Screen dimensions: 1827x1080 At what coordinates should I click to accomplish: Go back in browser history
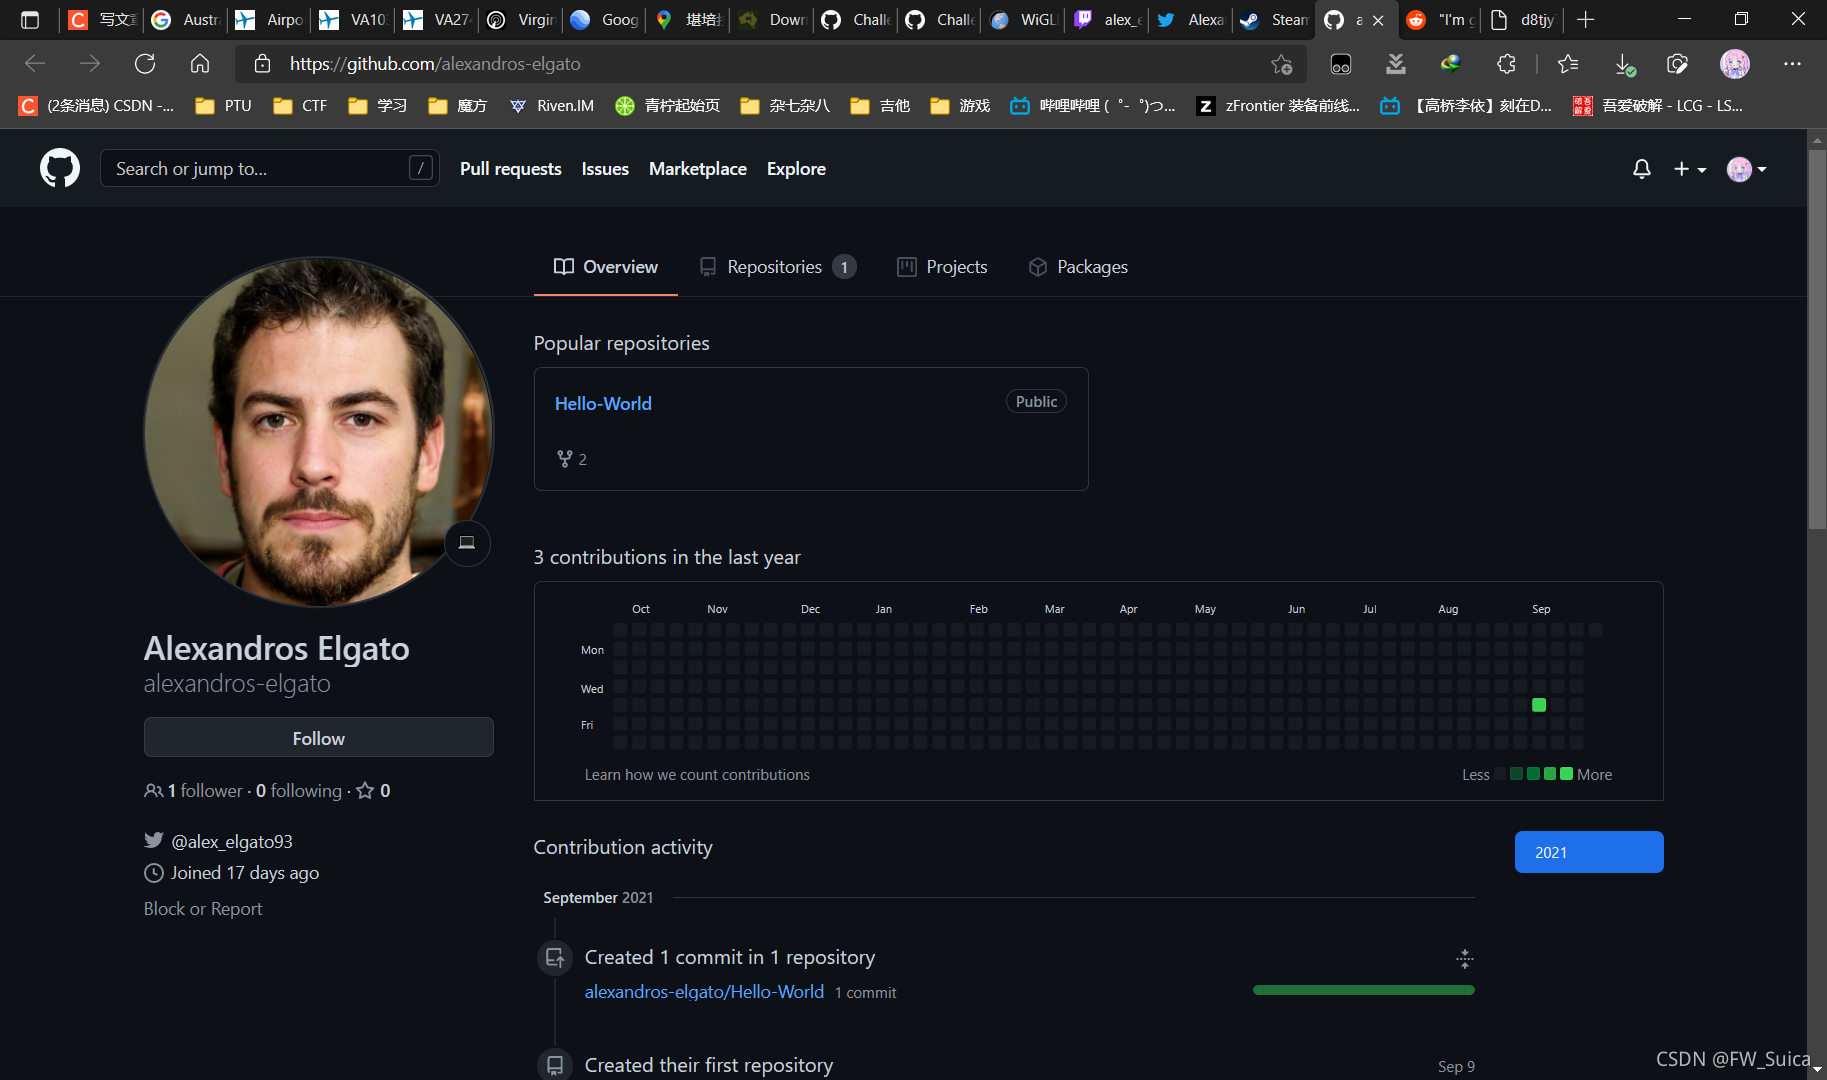tap(35, 64)
